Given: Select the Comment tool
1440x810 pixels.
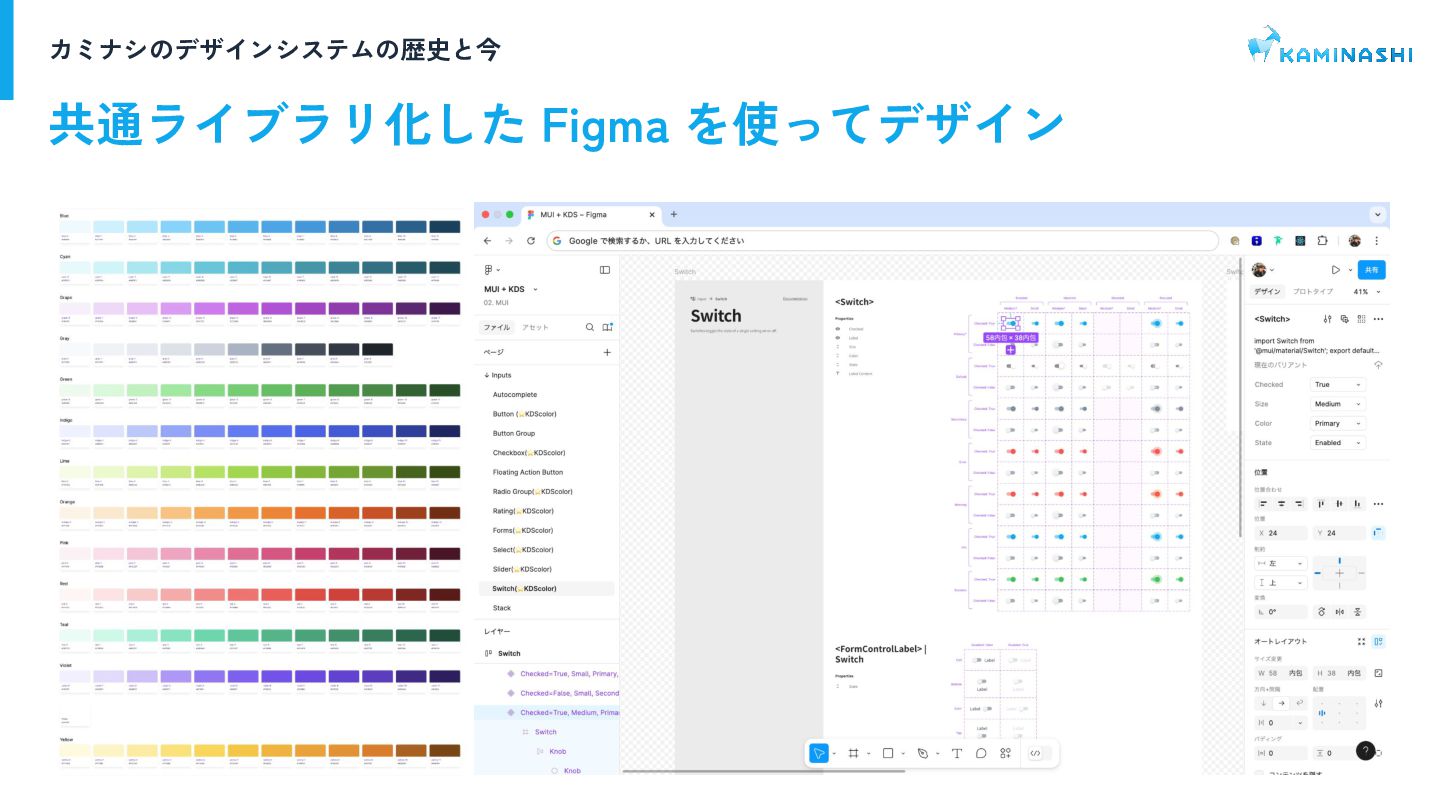Looking at the screenshot, I should pos(981,753).
